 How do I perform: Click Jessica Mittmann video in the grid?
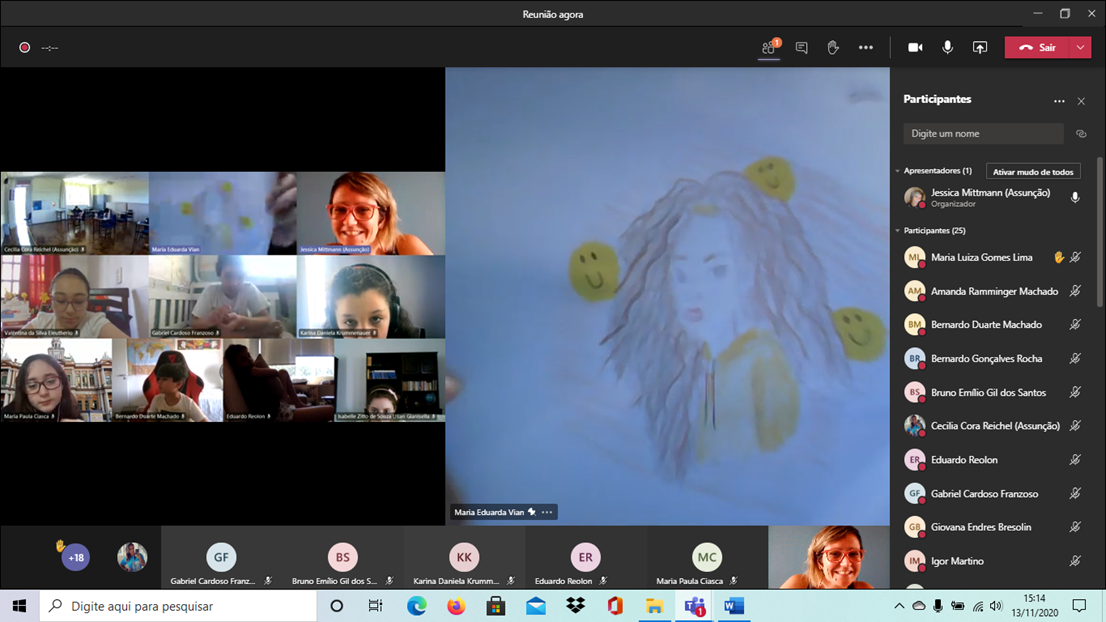371,213
